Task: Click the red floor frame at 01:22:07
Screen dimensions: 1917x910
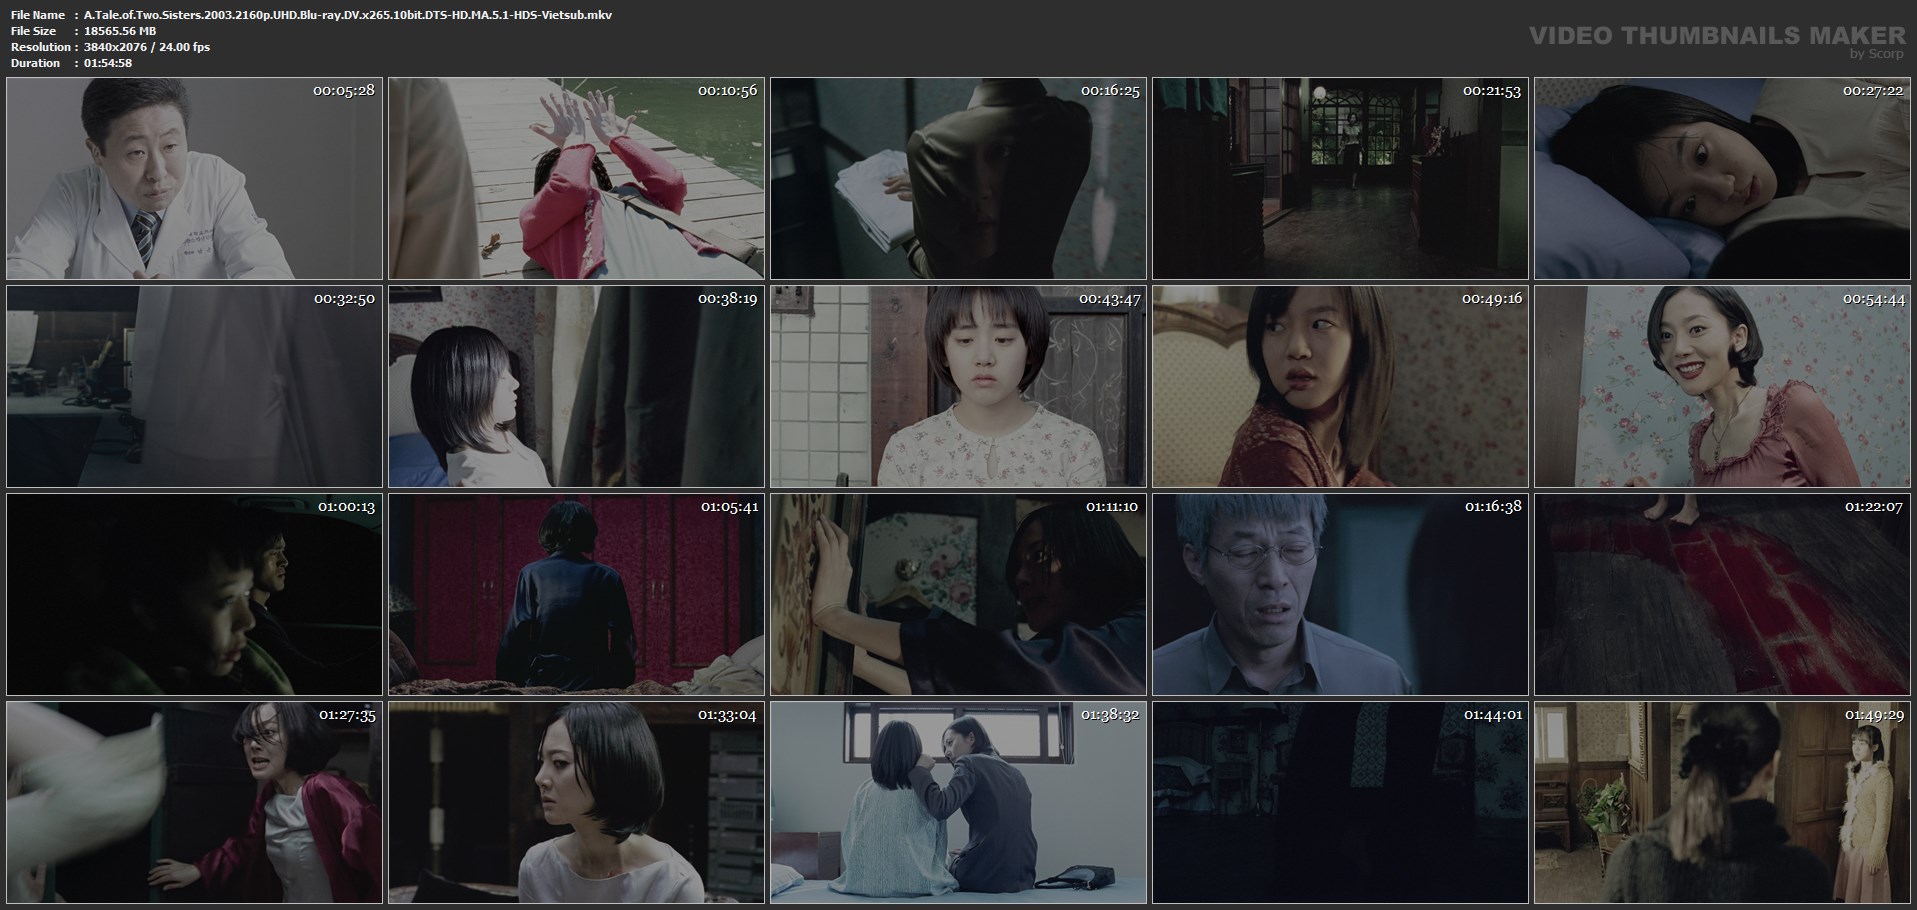Action: (1722, 594)
